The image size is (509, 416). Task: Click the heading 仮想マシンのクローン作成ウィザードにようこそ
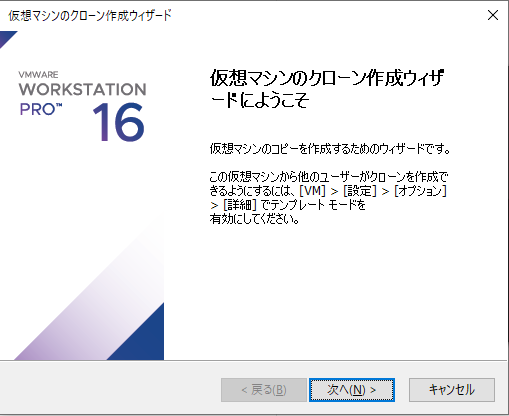(x=327, y=89)
